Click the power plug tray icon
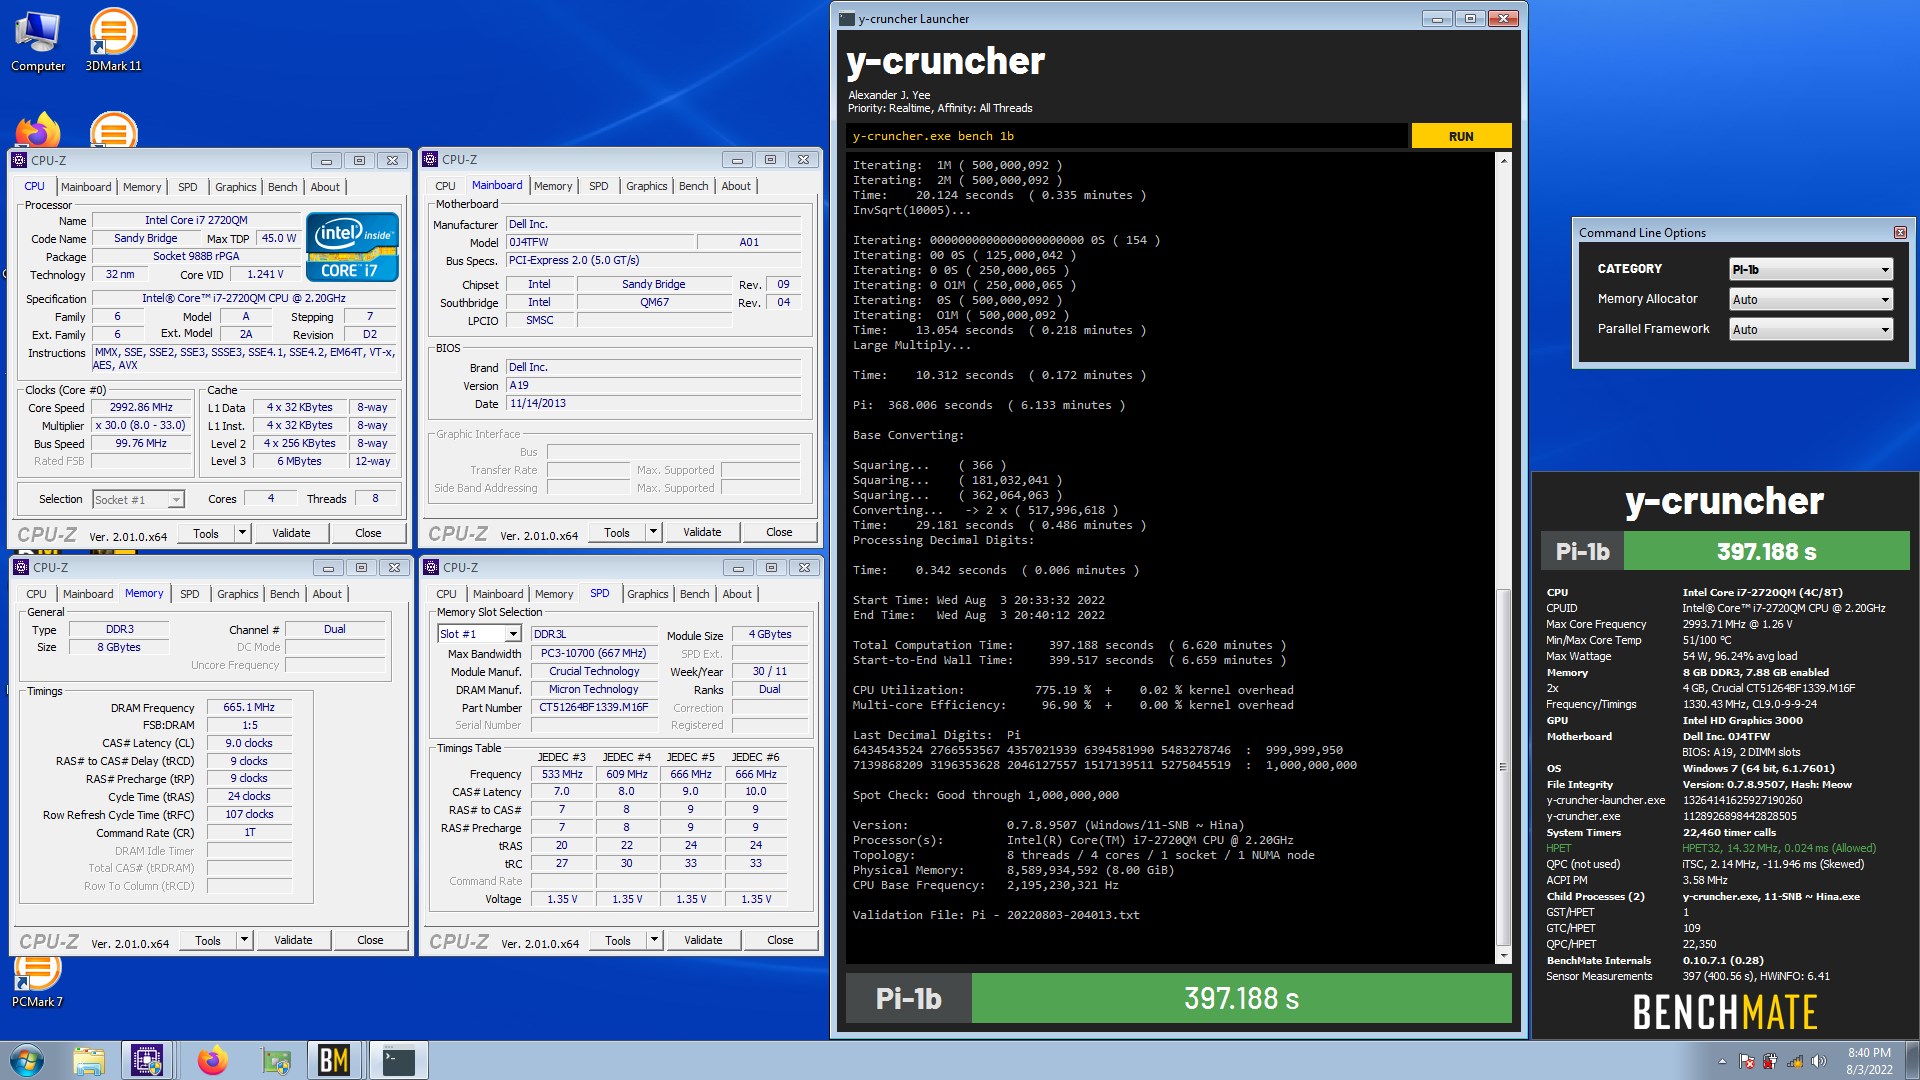Image resolution: width=1920 pixels, height=1080 pixels. (1770, 1061)
